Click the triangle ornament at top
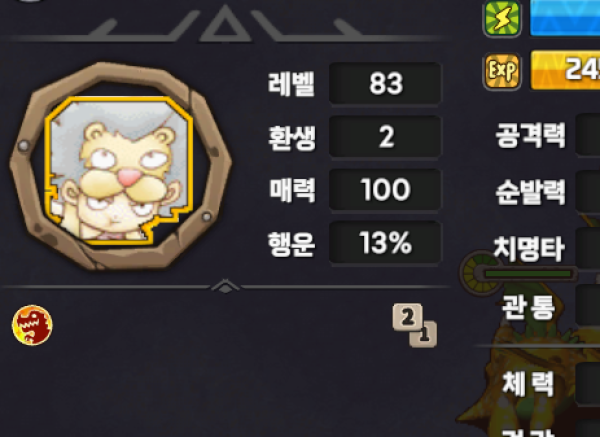The width and height of the screenshot is (600, 437). point(225,24)
